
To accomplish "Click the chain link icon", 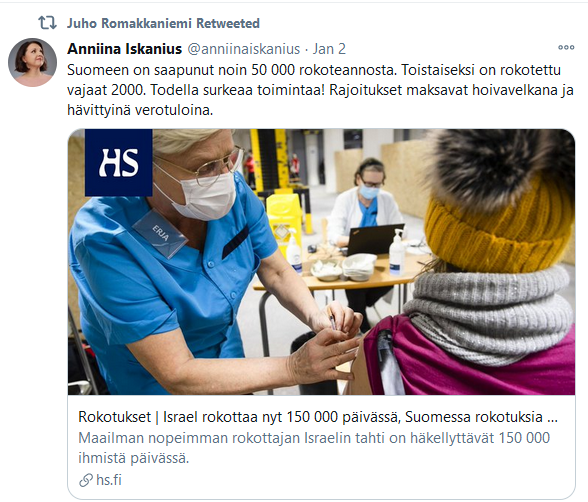I will [x=86, y=480].
